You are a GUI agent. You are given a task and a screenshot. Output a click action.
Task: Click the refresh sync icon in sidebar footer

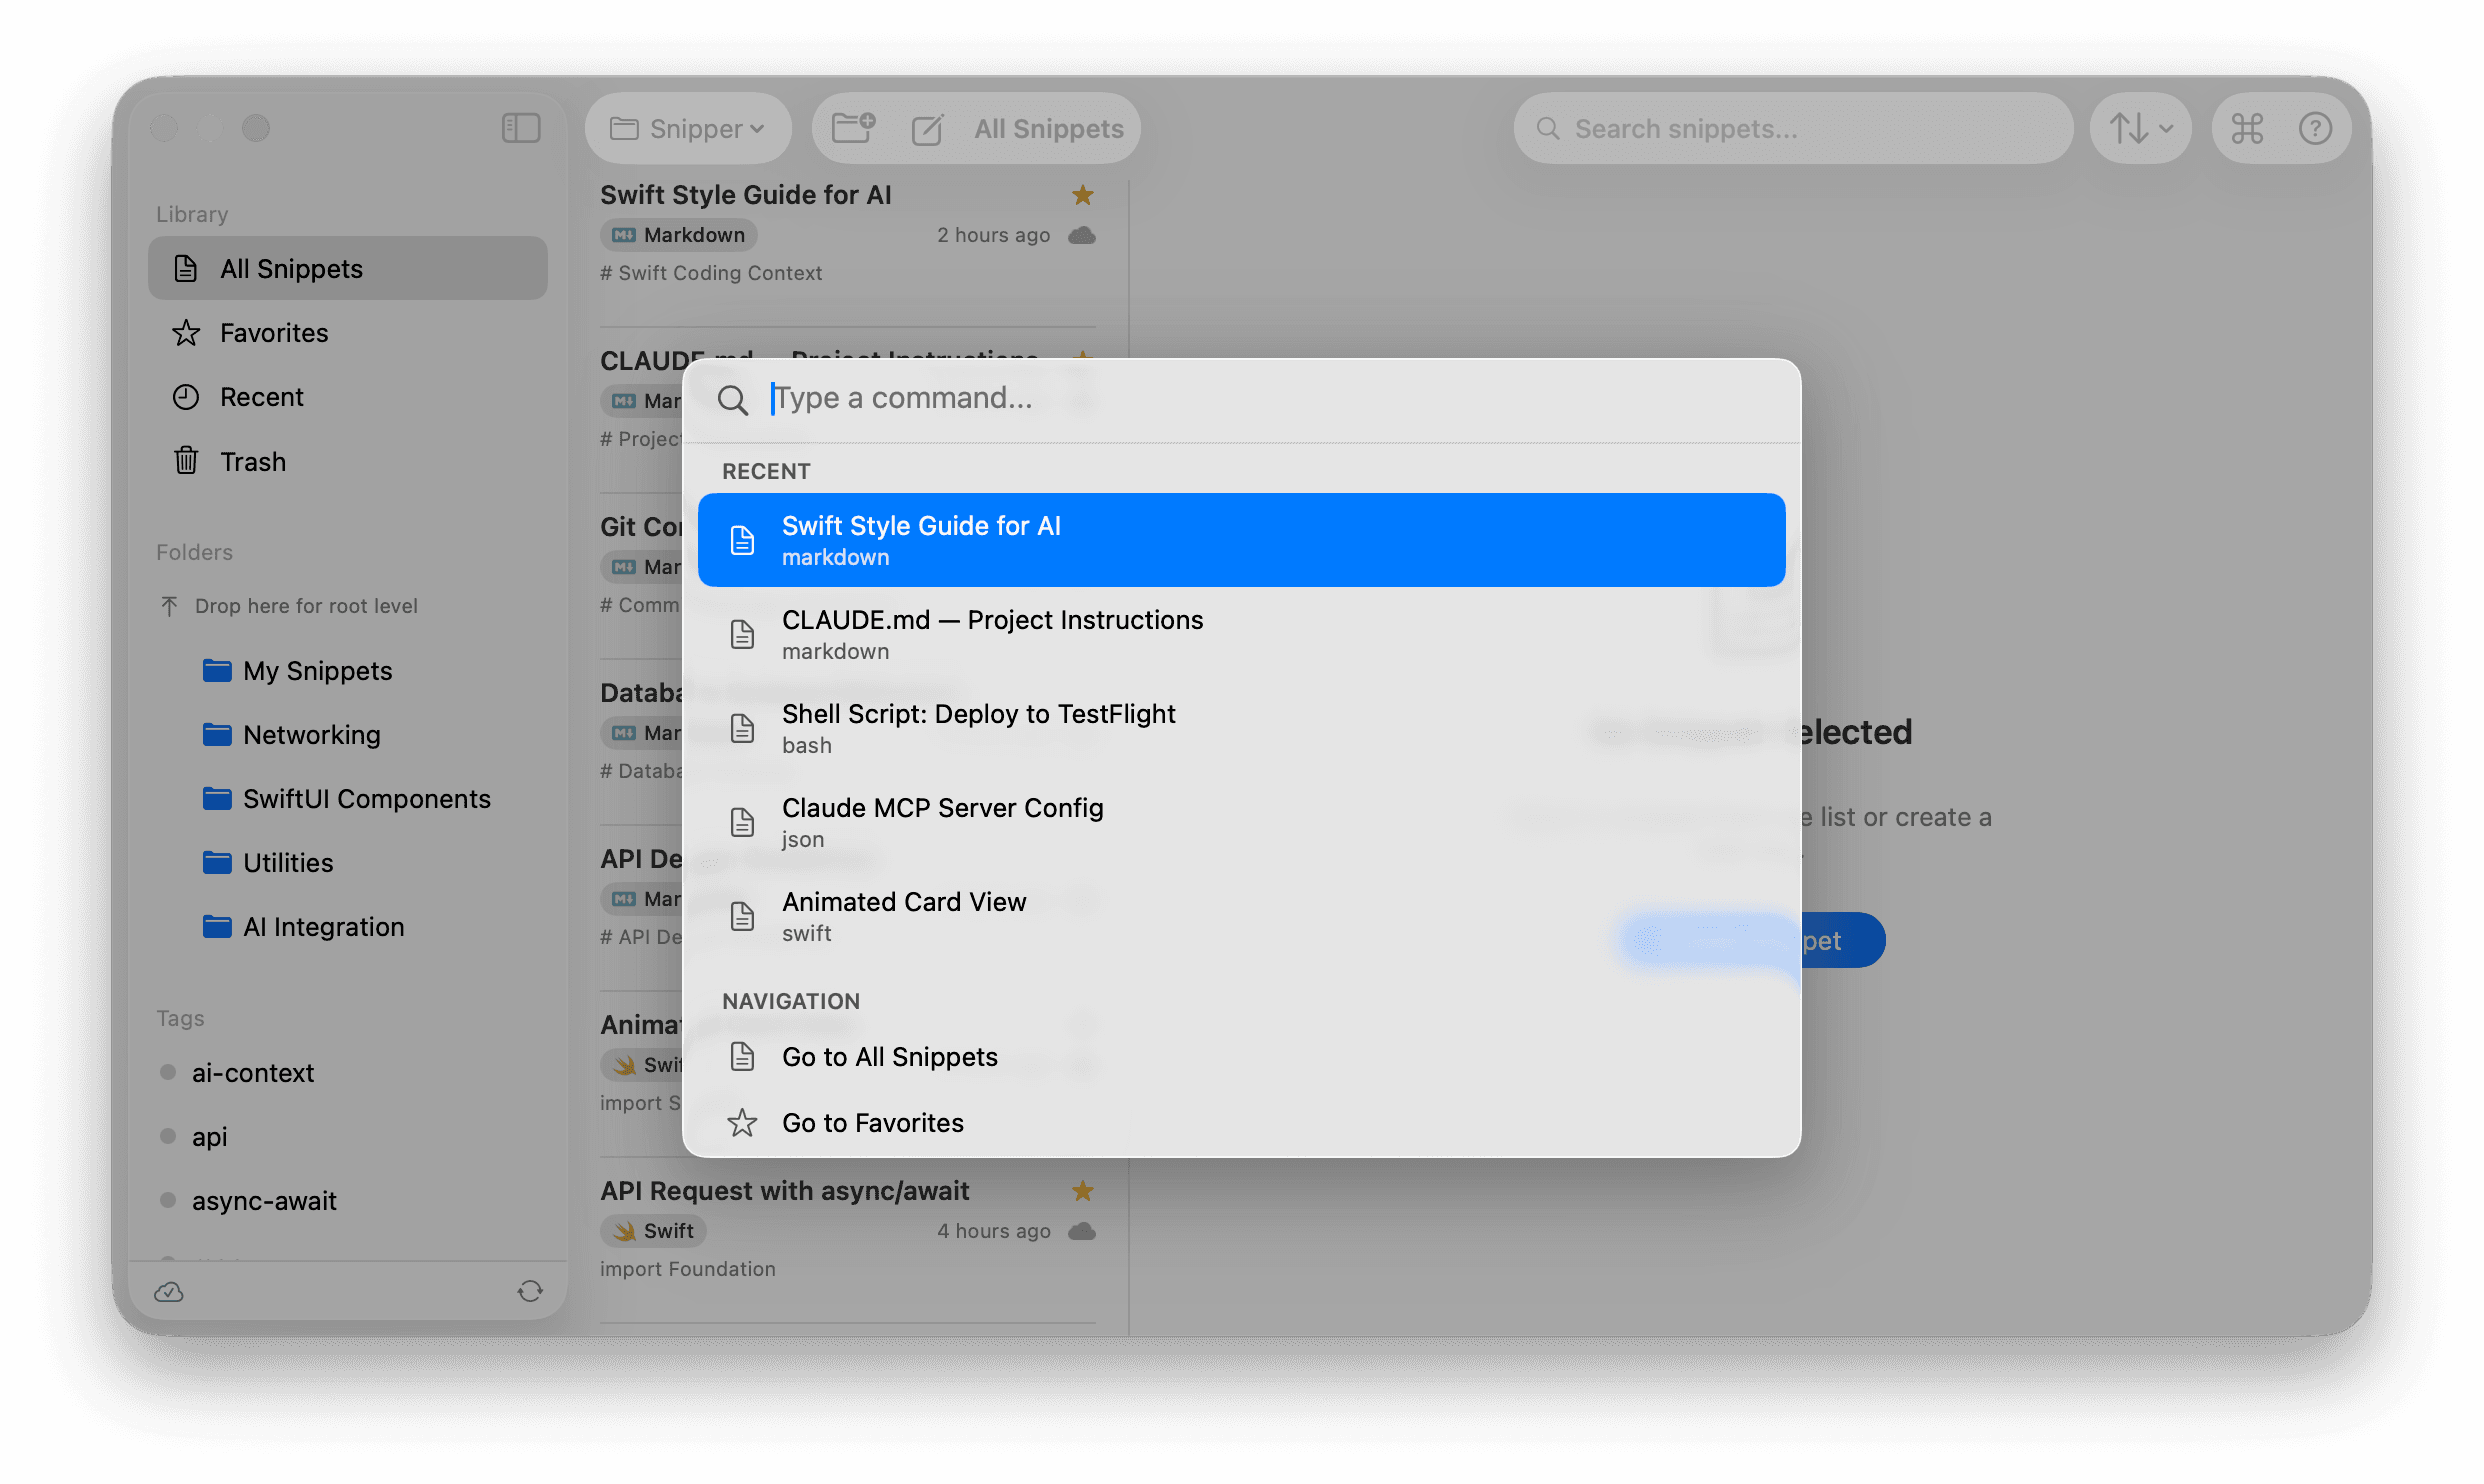click(x=531, y=1291)
